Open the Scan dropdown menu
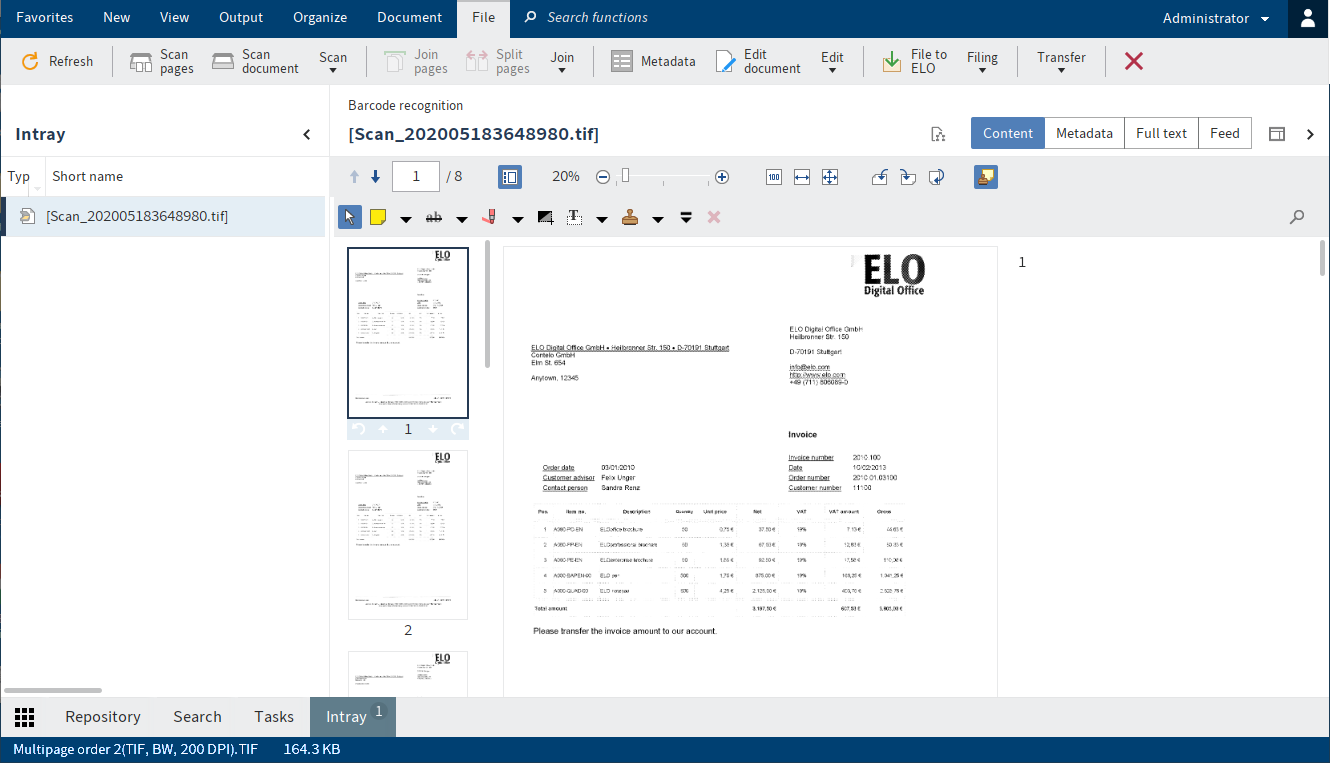The height and width of the screenshot is (763, 1330). coord(333,61)
